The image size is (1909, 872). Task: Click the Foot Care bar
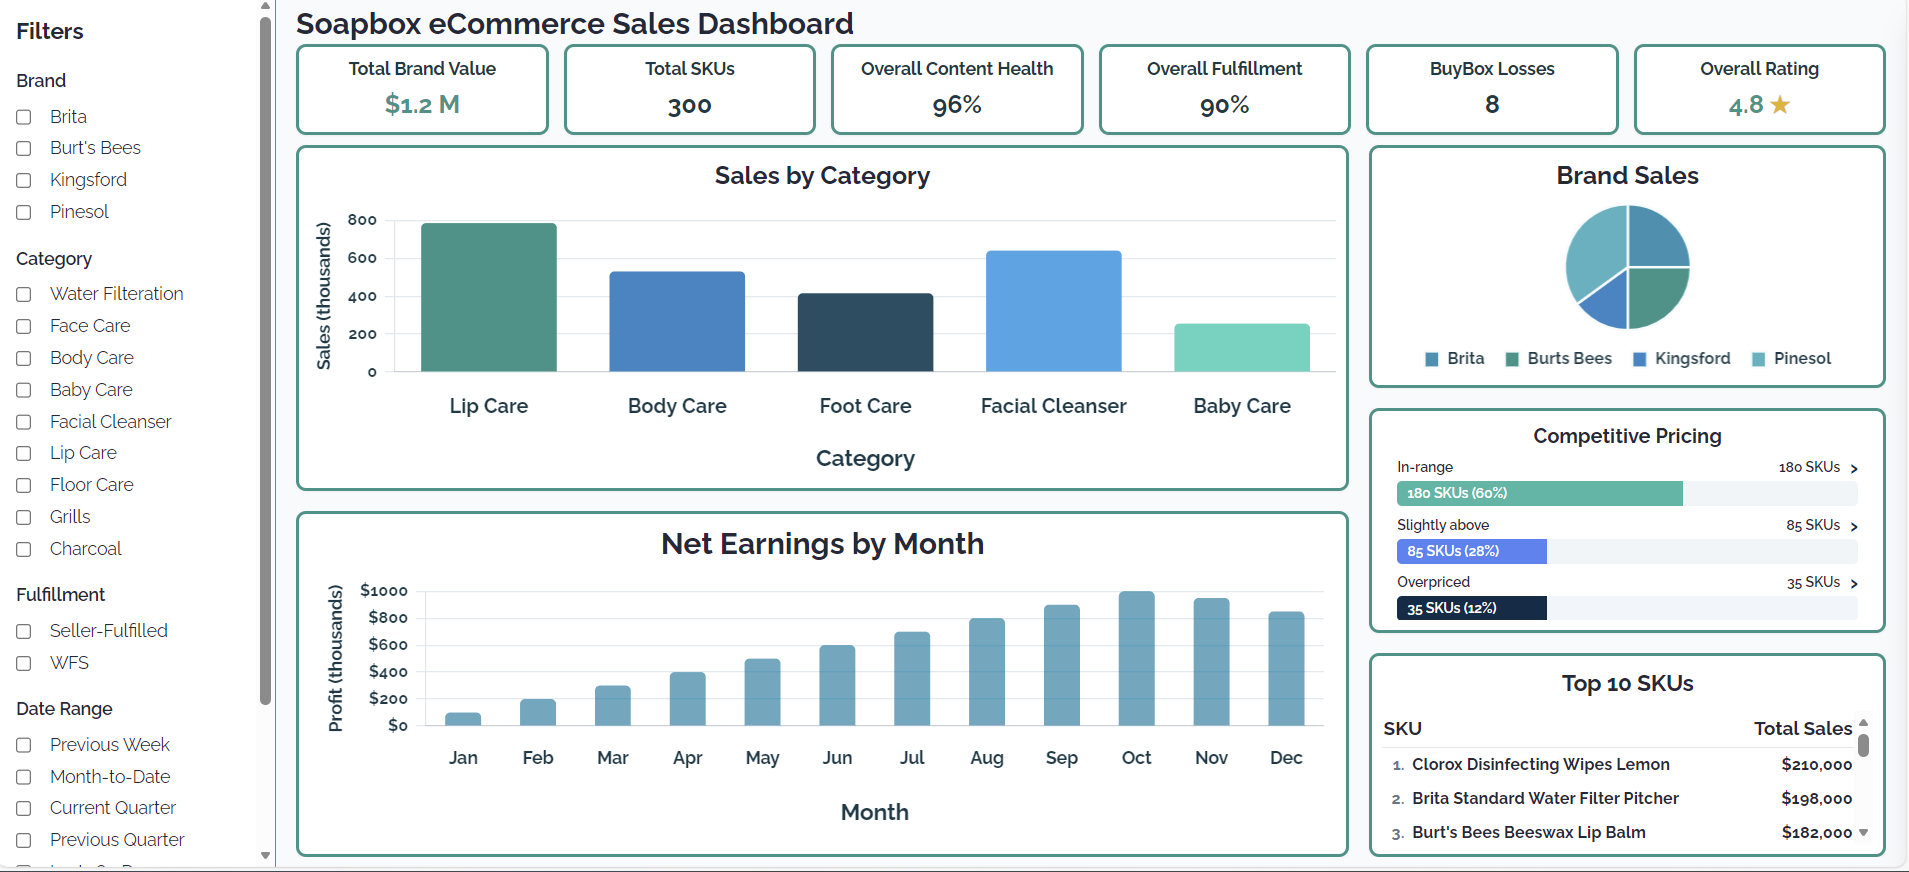click(x=866, y=333)
